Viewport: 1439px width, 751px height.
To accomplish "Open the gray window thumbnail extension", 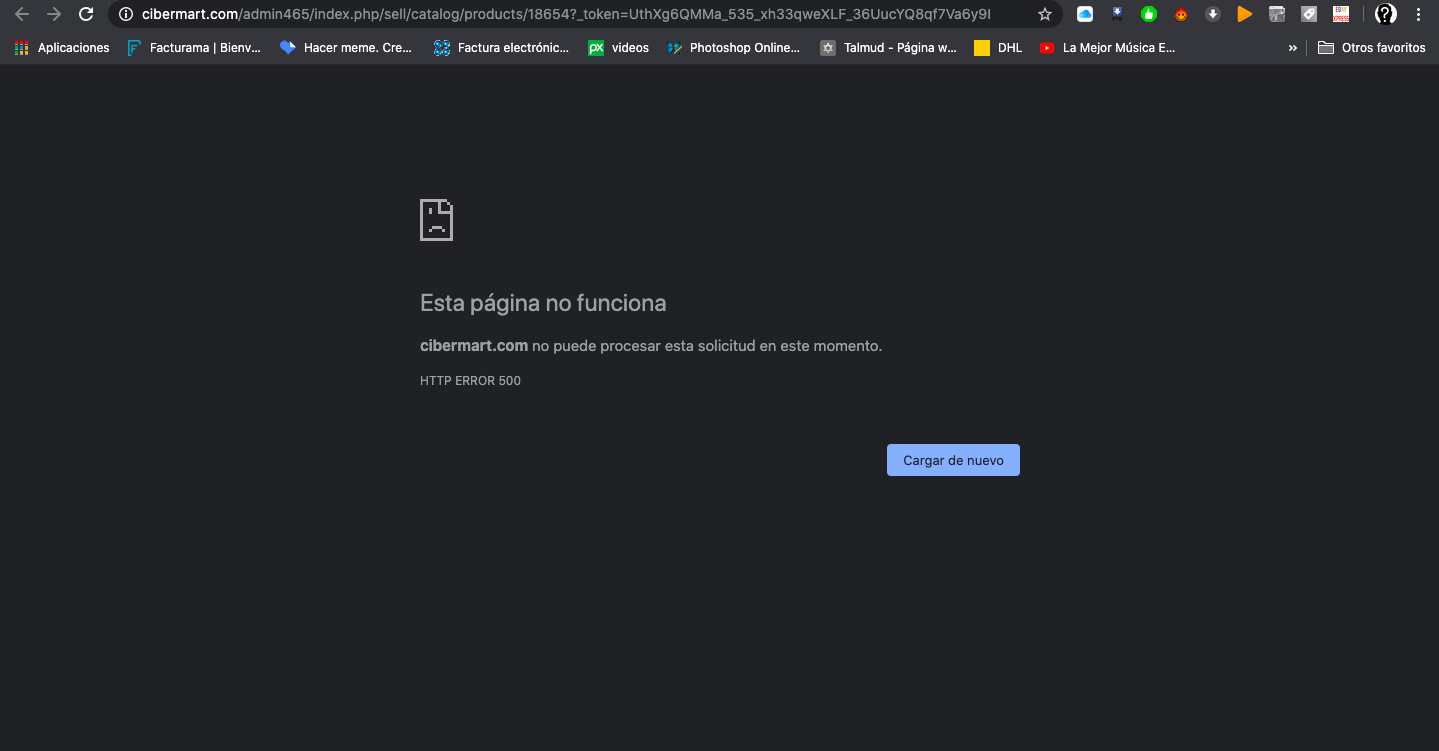I will (1276, 14).
